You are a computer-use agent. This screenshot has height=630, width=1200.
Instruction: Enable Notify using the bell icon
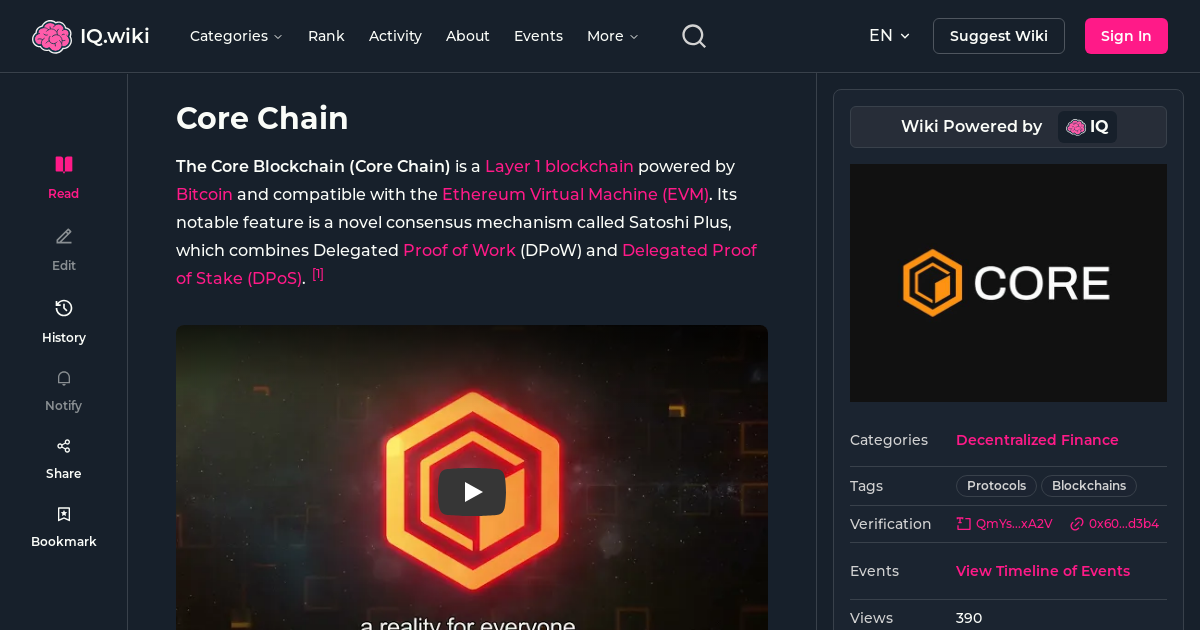click(x=63, y=378)
